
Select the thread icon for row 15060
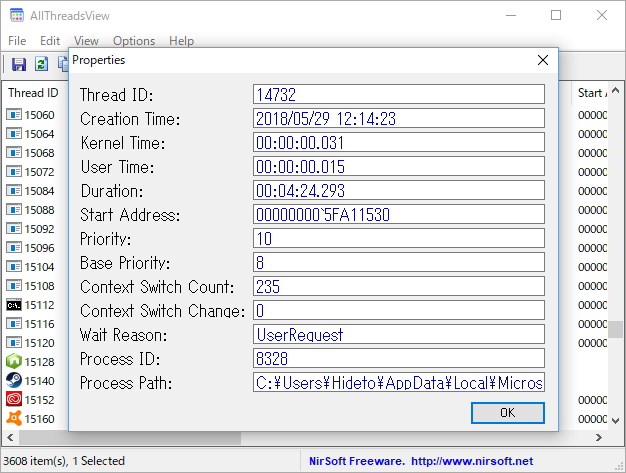click(14, 115)
